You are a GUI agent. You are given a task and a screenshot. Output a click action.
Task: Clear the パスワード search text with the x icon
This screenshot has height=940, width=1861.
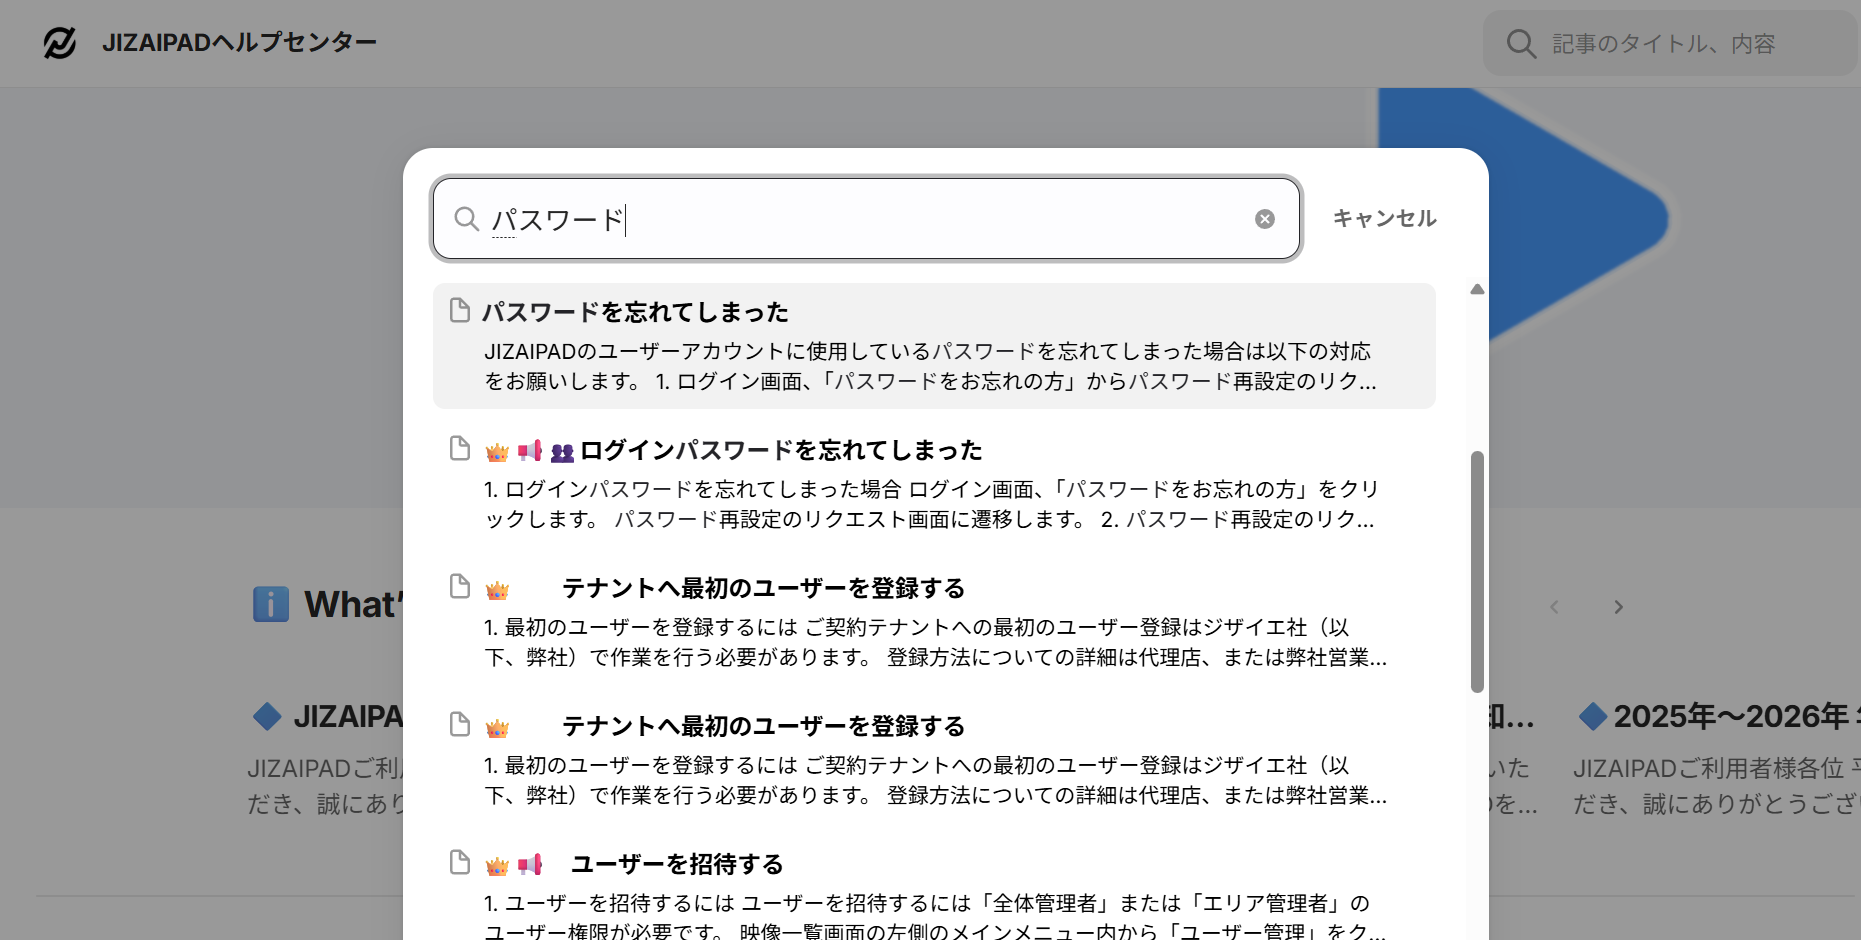(1265, 219)
